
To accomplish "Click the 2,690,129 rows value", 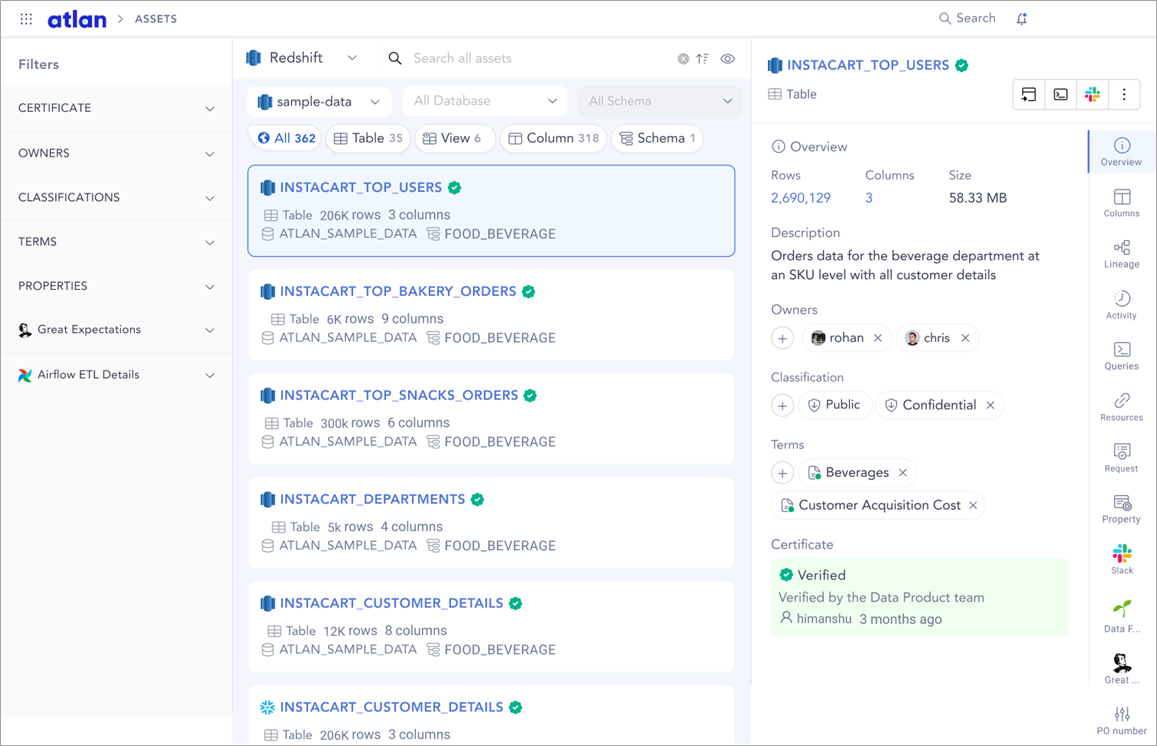I will pyautogui.click(x=801, y=198).
